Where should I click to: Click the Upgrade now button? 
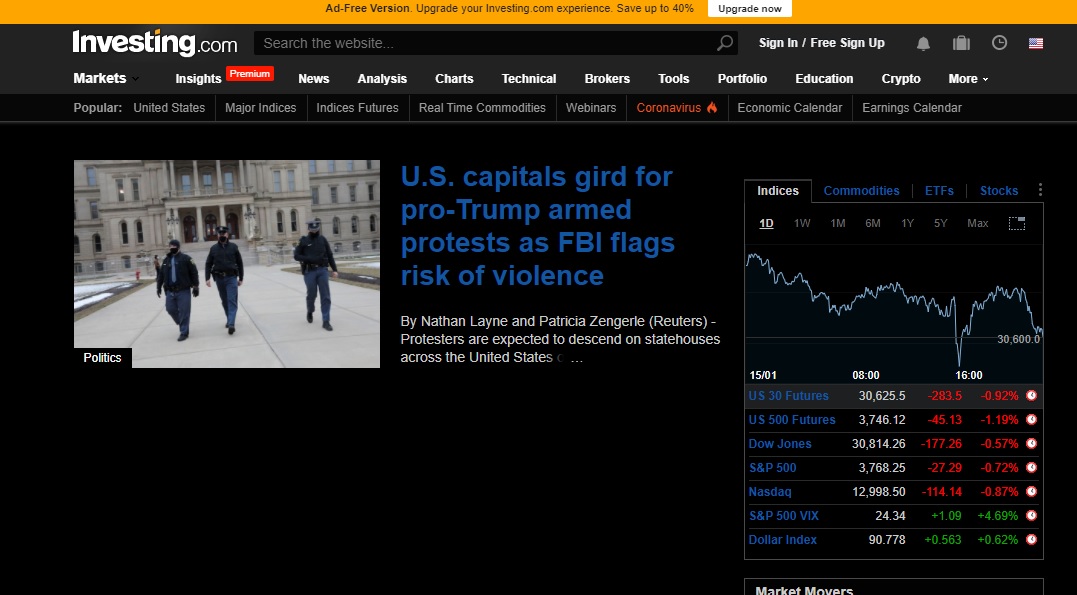coord(749,8)
